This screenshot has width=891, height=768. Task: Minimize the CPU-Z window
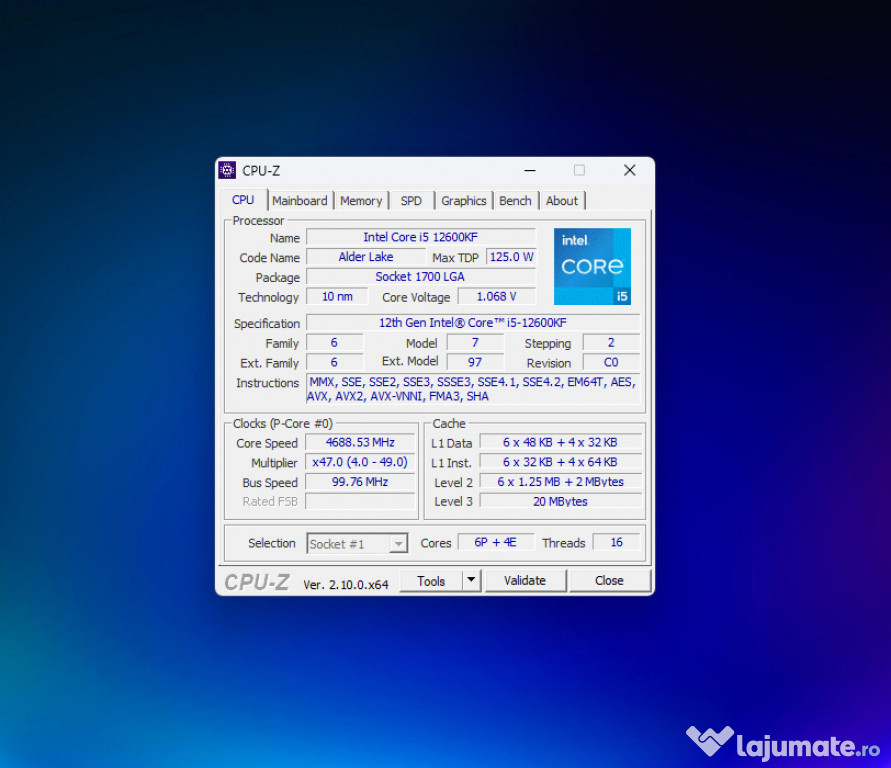pyautogui.click(x=530, y=170)
